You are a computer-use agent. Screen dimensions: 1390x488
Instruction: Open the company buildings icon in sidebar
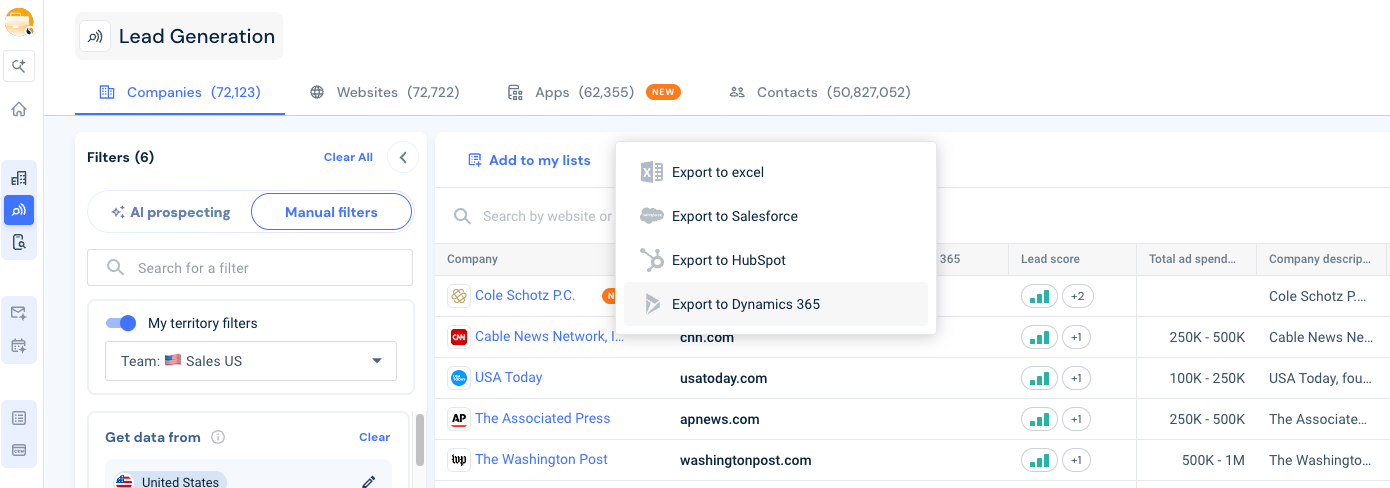(19, 178)
